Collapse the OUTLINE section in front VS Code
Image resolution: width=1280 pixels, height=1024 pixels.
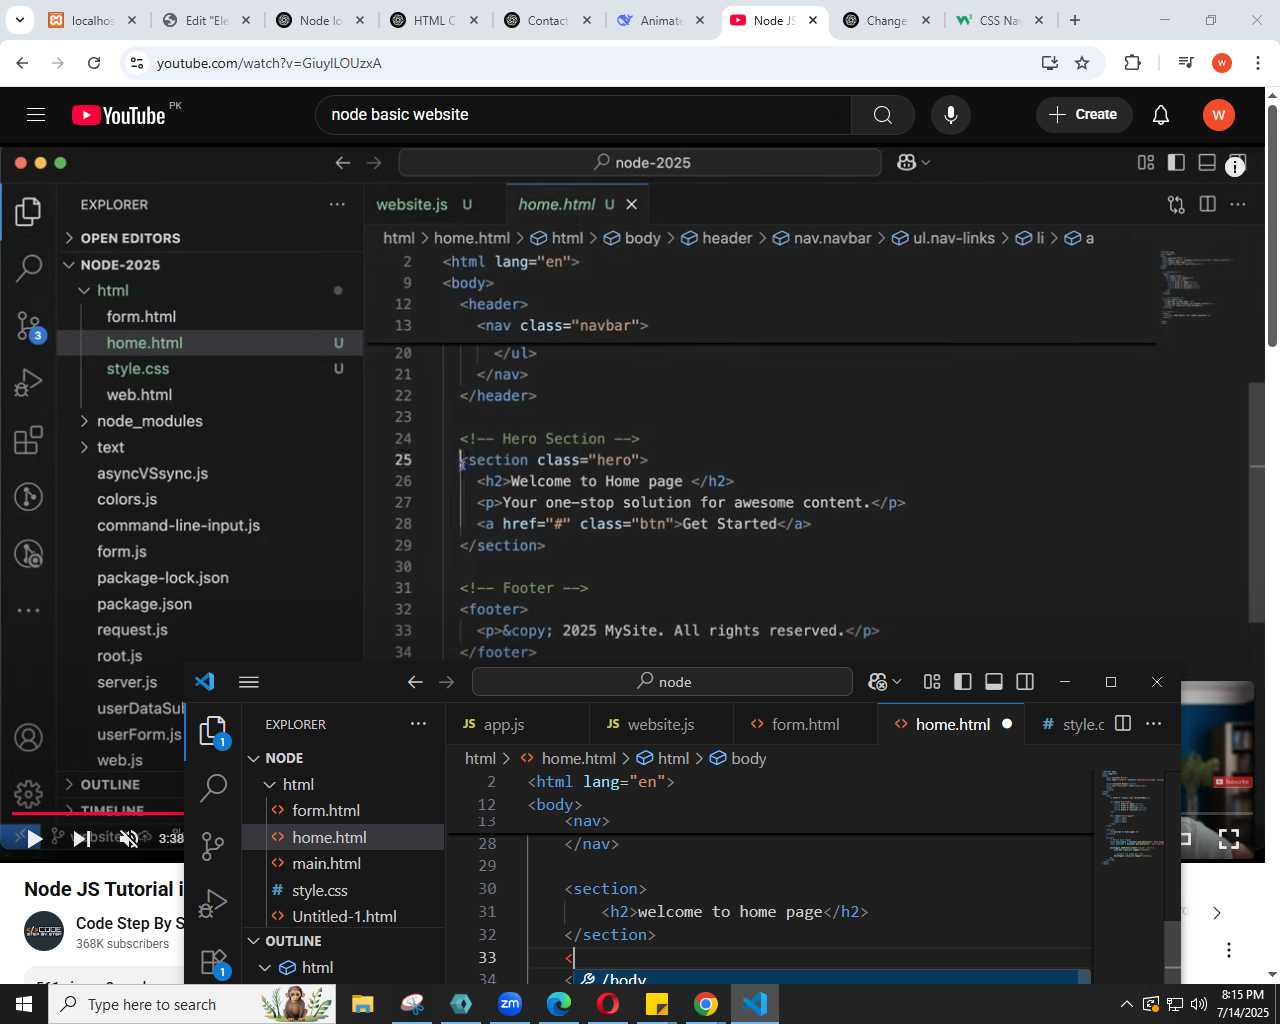click(254, 941)
